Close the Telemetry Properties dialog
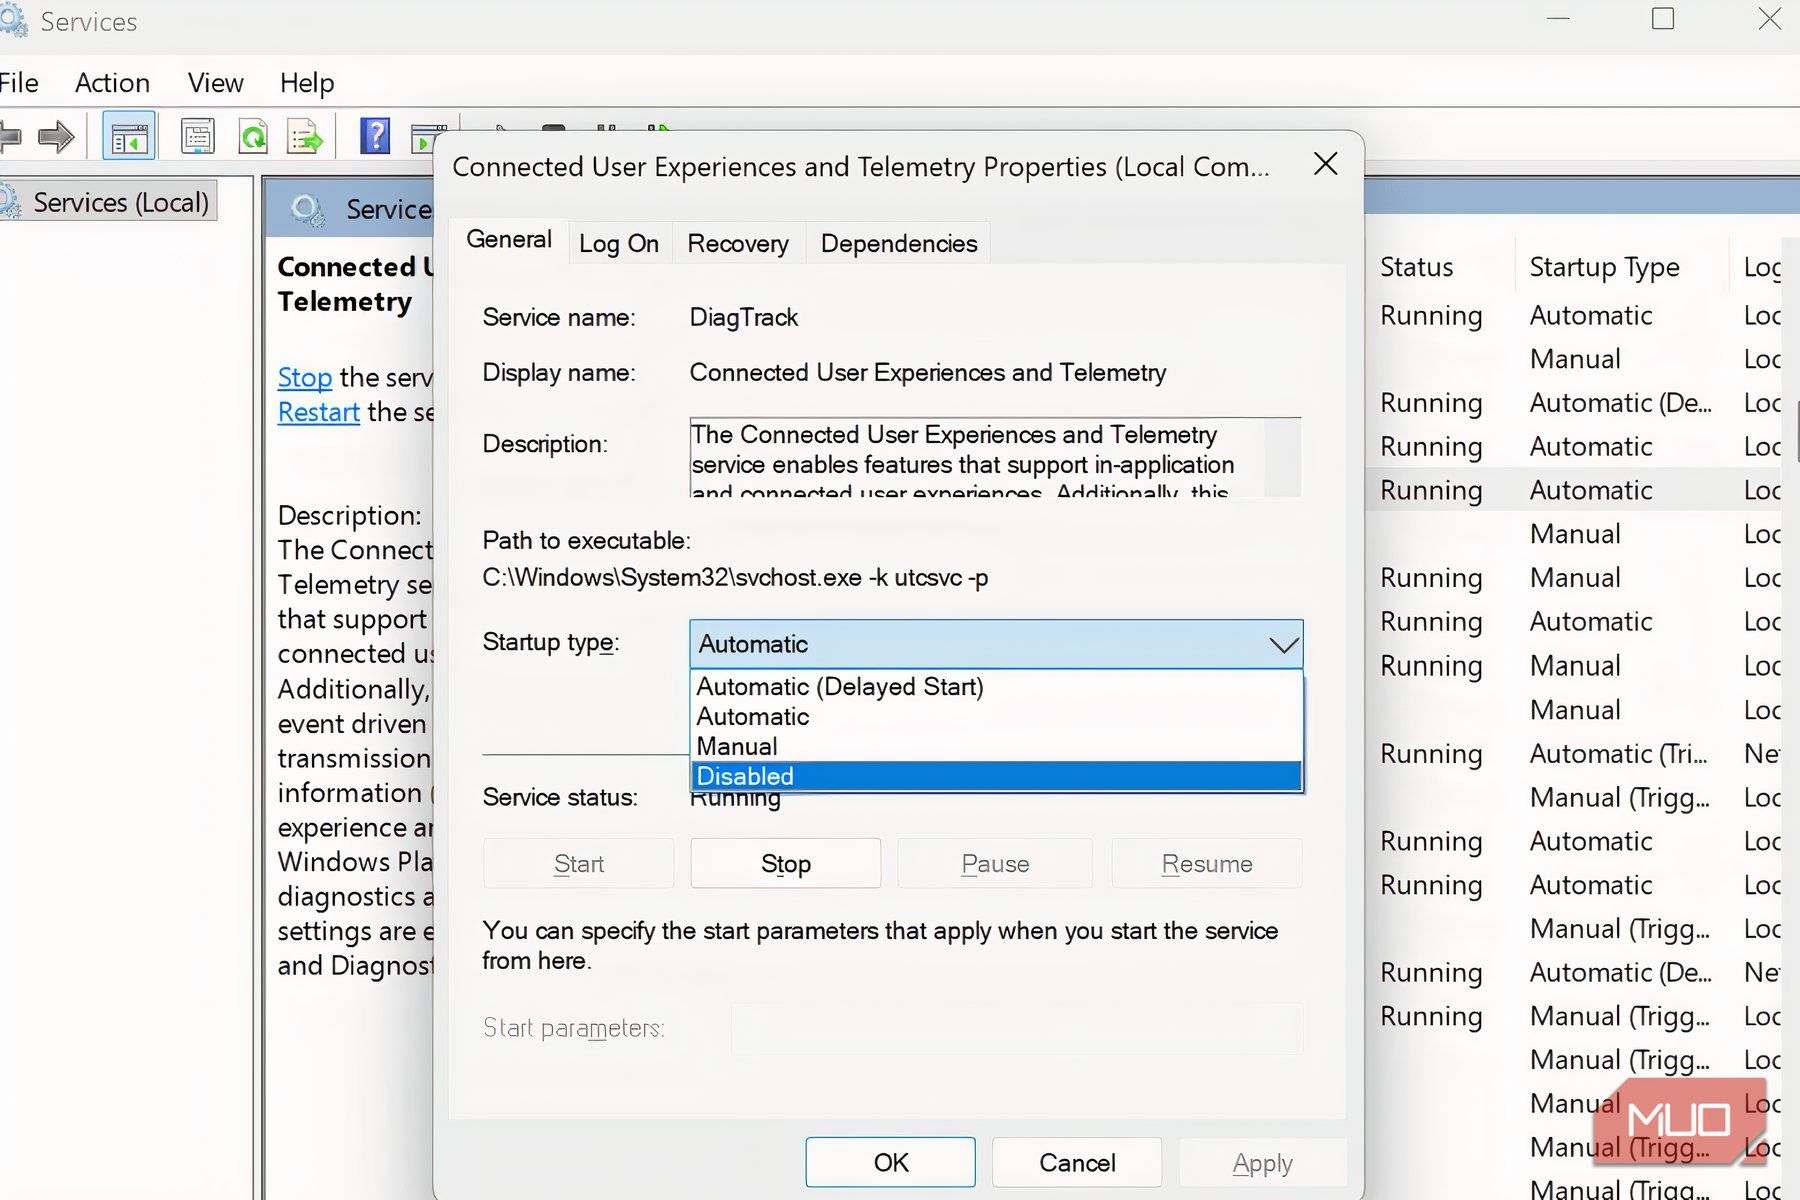Screen dimensions: 1800x1200 pos(1325,164)
